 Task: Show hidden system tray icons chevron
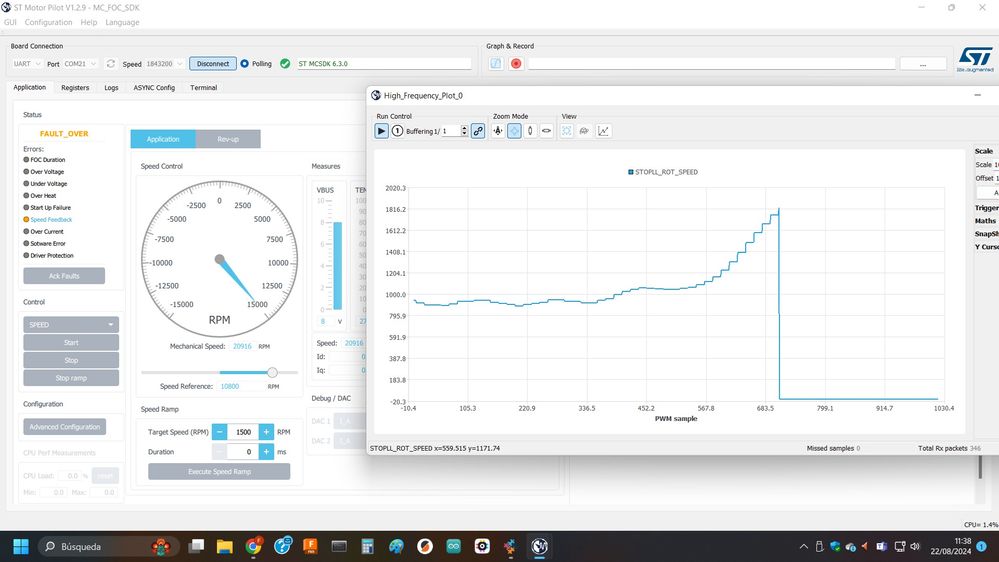coord(803,546)
